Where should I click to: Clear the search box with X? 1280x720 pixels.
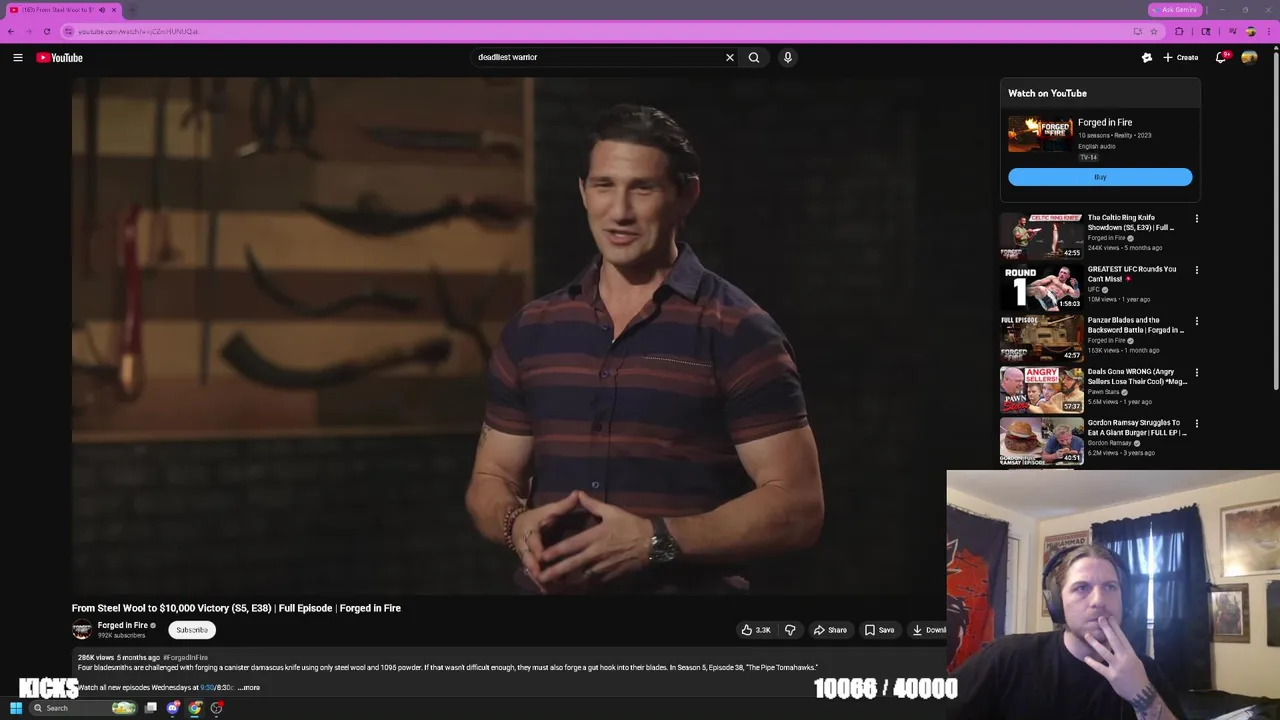tap(730, 58)
